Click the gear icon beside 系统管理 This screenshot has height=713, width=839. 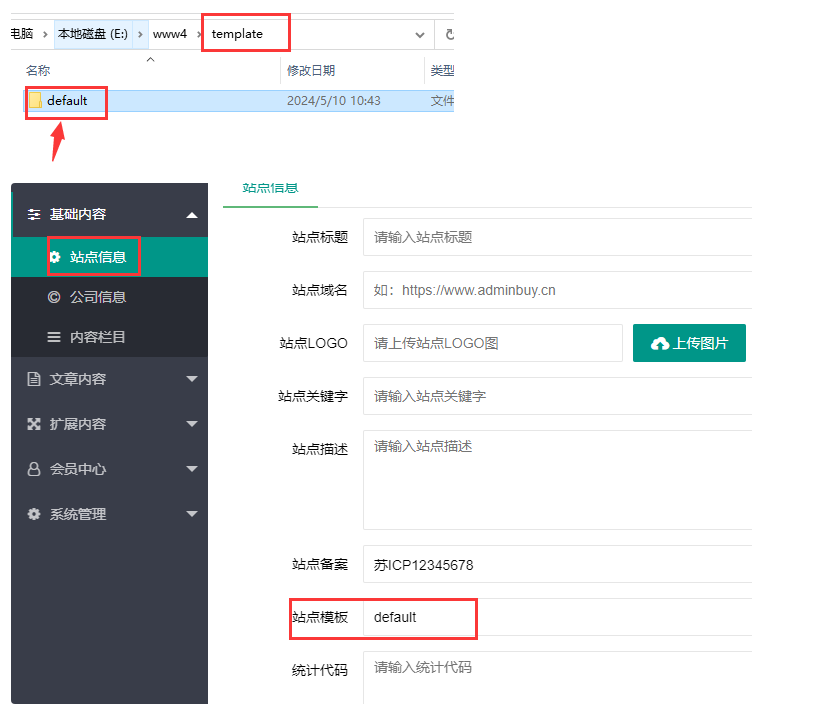[34, 514]
